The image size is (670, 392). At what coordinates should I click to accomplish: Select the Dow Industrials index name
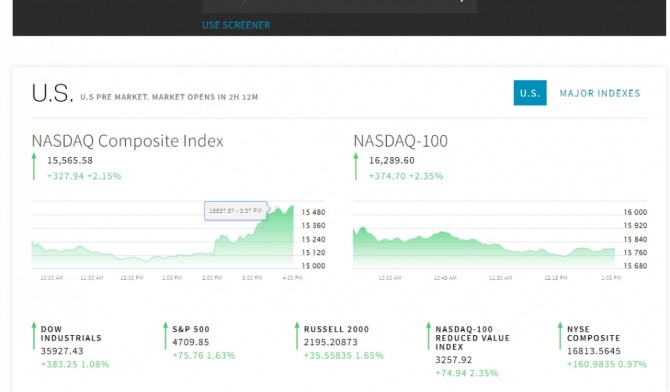click(71, 333)
